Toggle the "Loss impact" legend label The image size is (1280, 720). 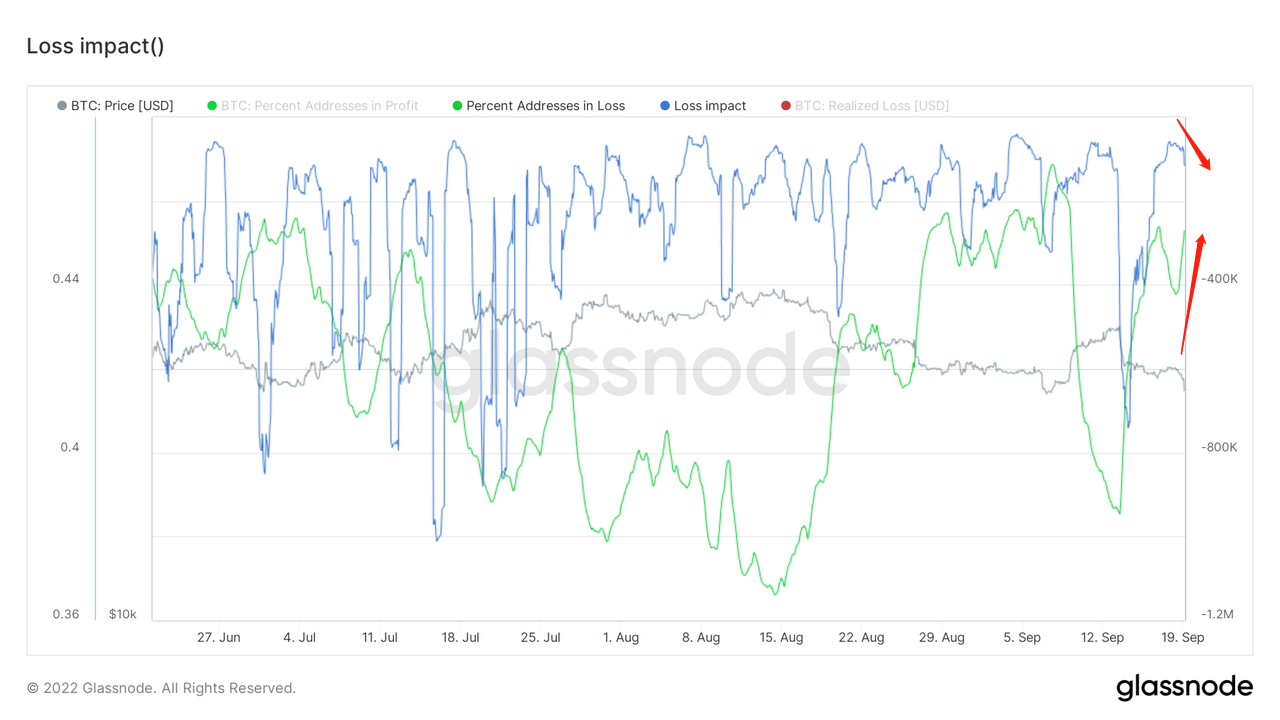pos(710,106)
